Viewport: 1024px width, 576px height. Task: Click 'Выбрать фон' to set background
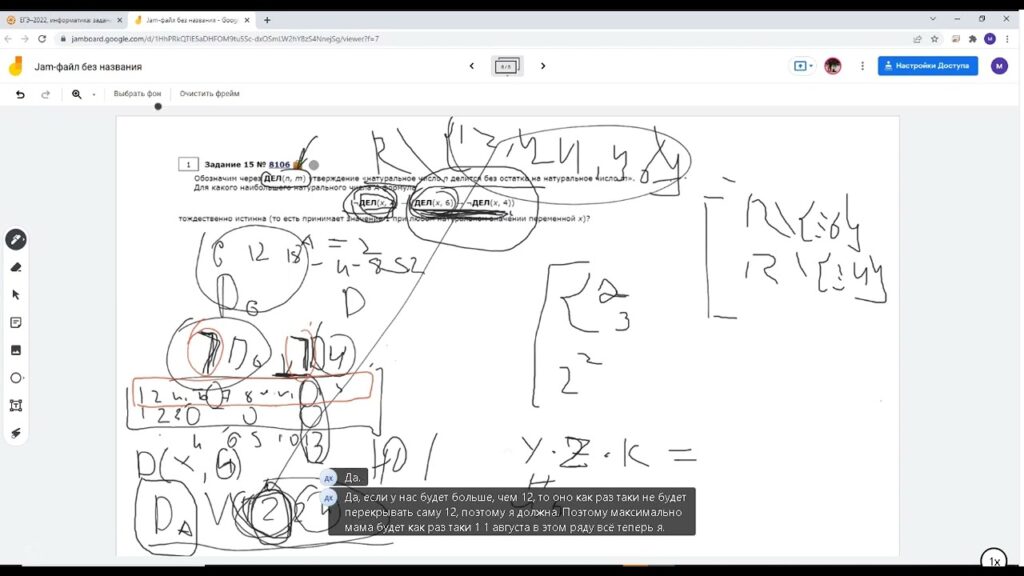[x=137, y=94]
